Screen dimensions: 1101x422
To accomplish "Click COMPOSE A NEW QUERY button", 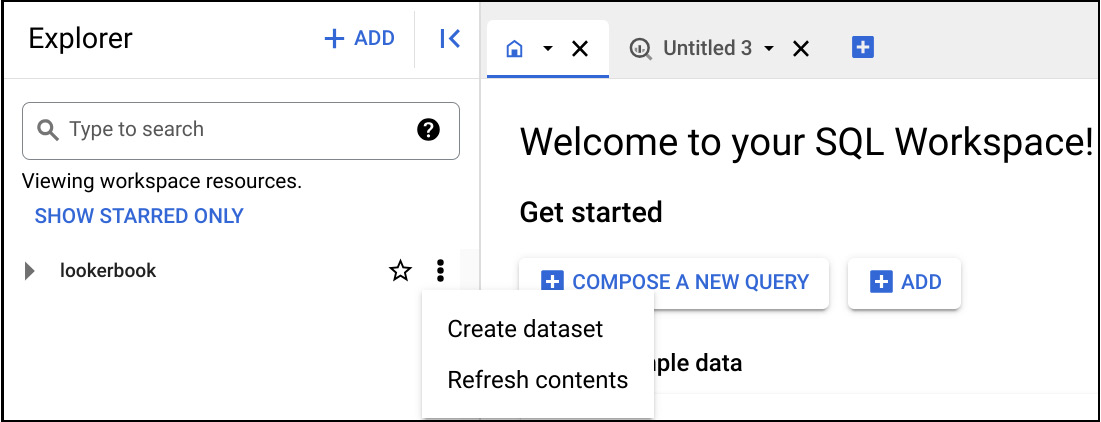I will (x=674, y=282).
